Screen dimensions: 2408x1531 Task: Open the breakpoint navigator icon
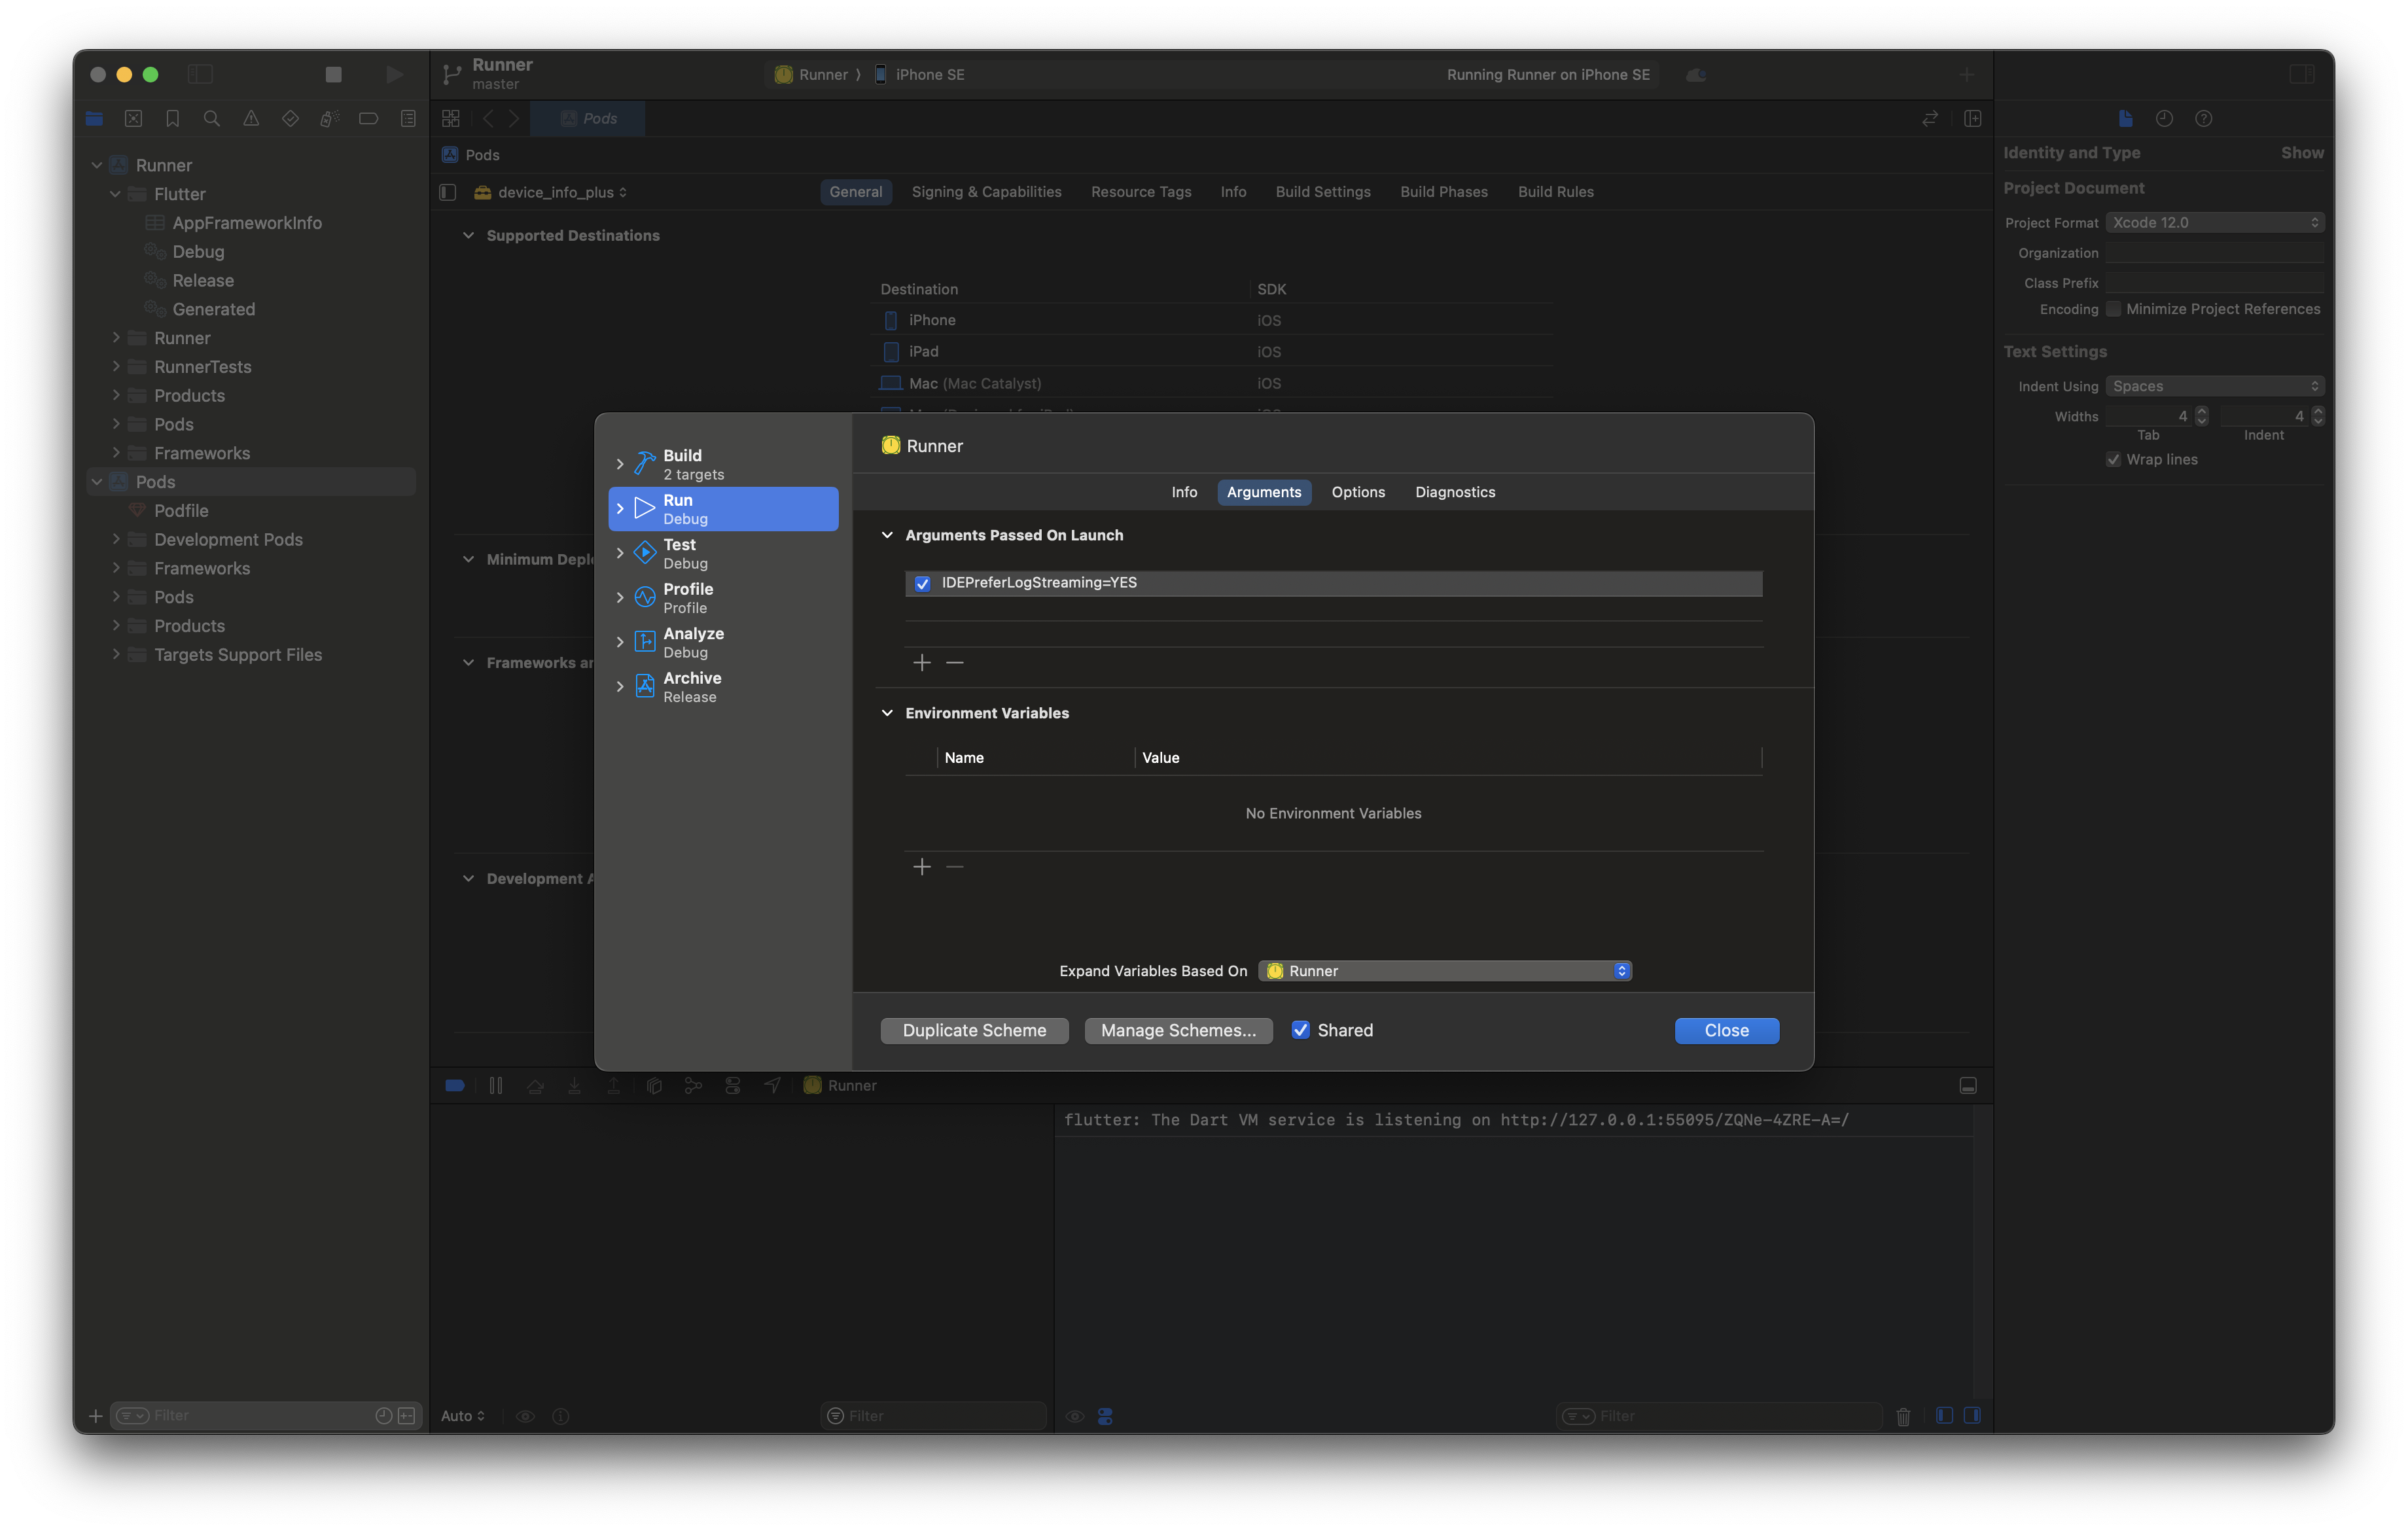click(x=368, y=118)
